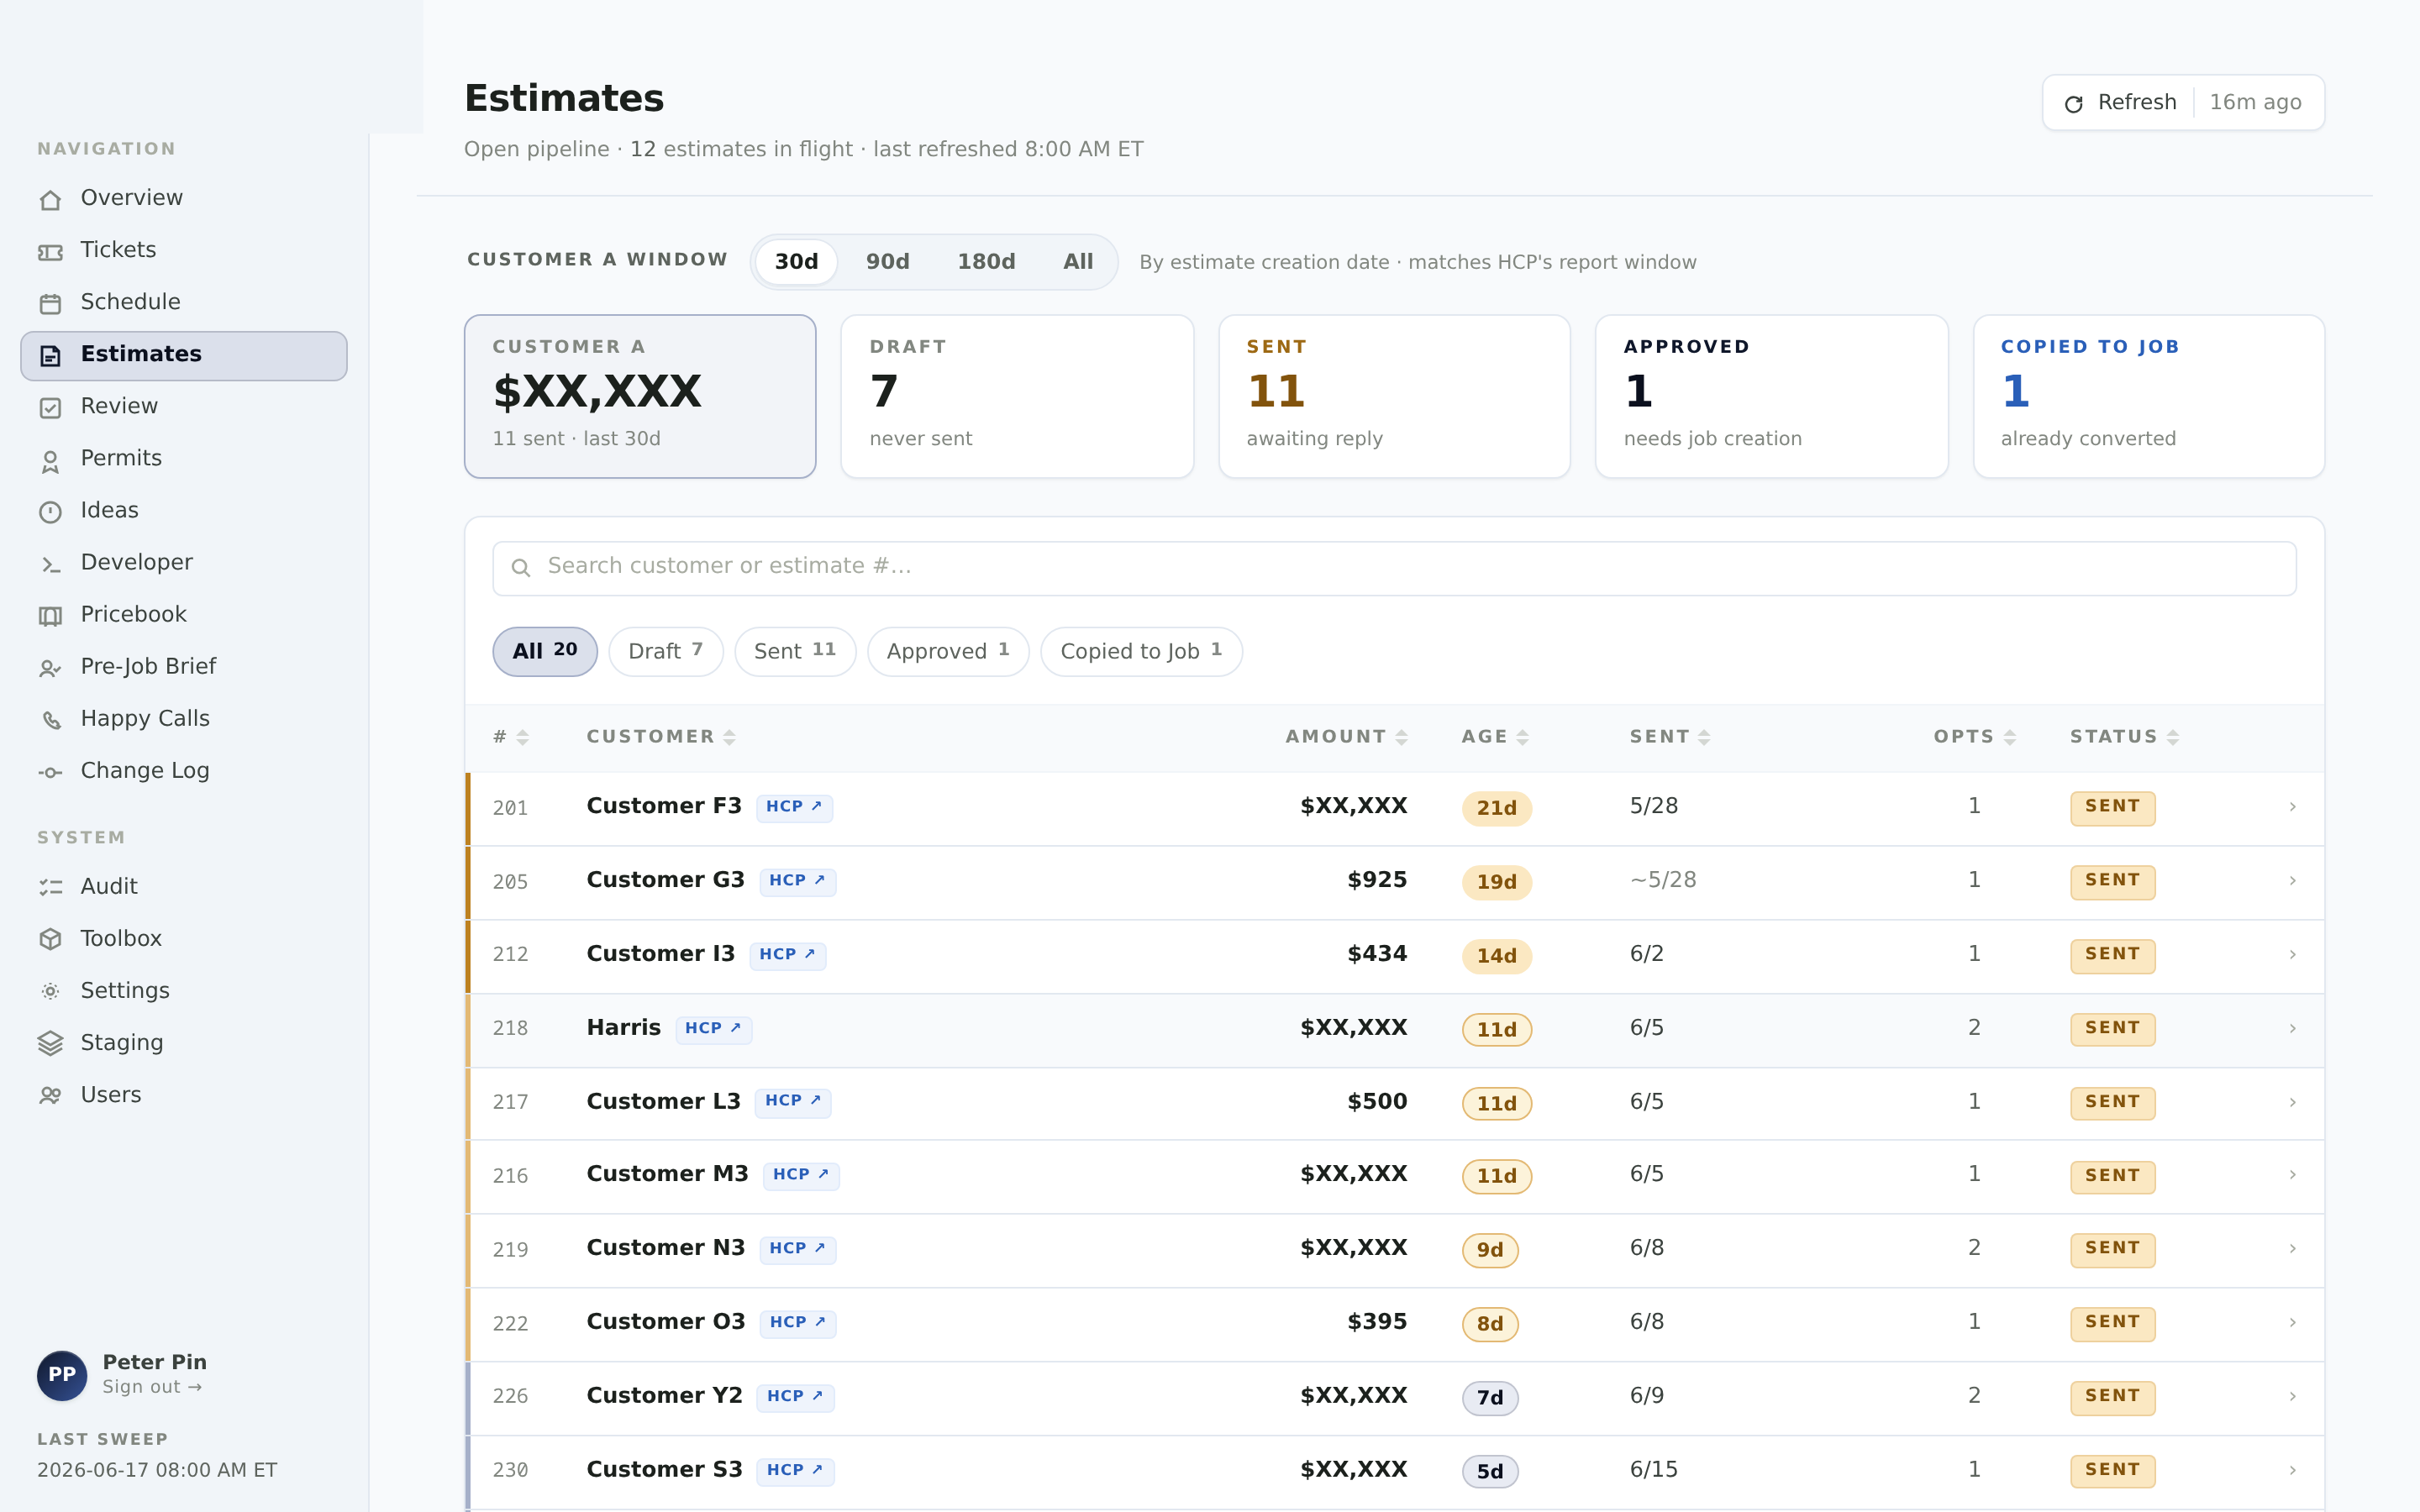Open Harris HCP external link
Image resolution: width=2420 pixels, height=1512 pixels.
tap(713, 1029)
